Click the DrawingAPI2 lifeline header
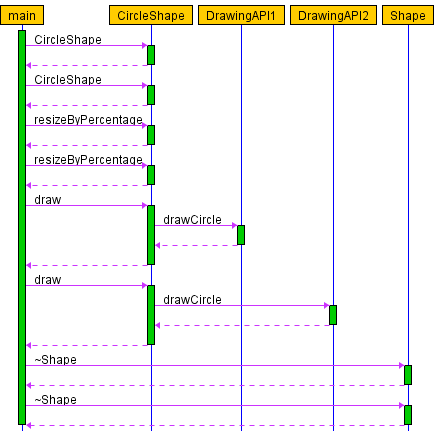 333,15
